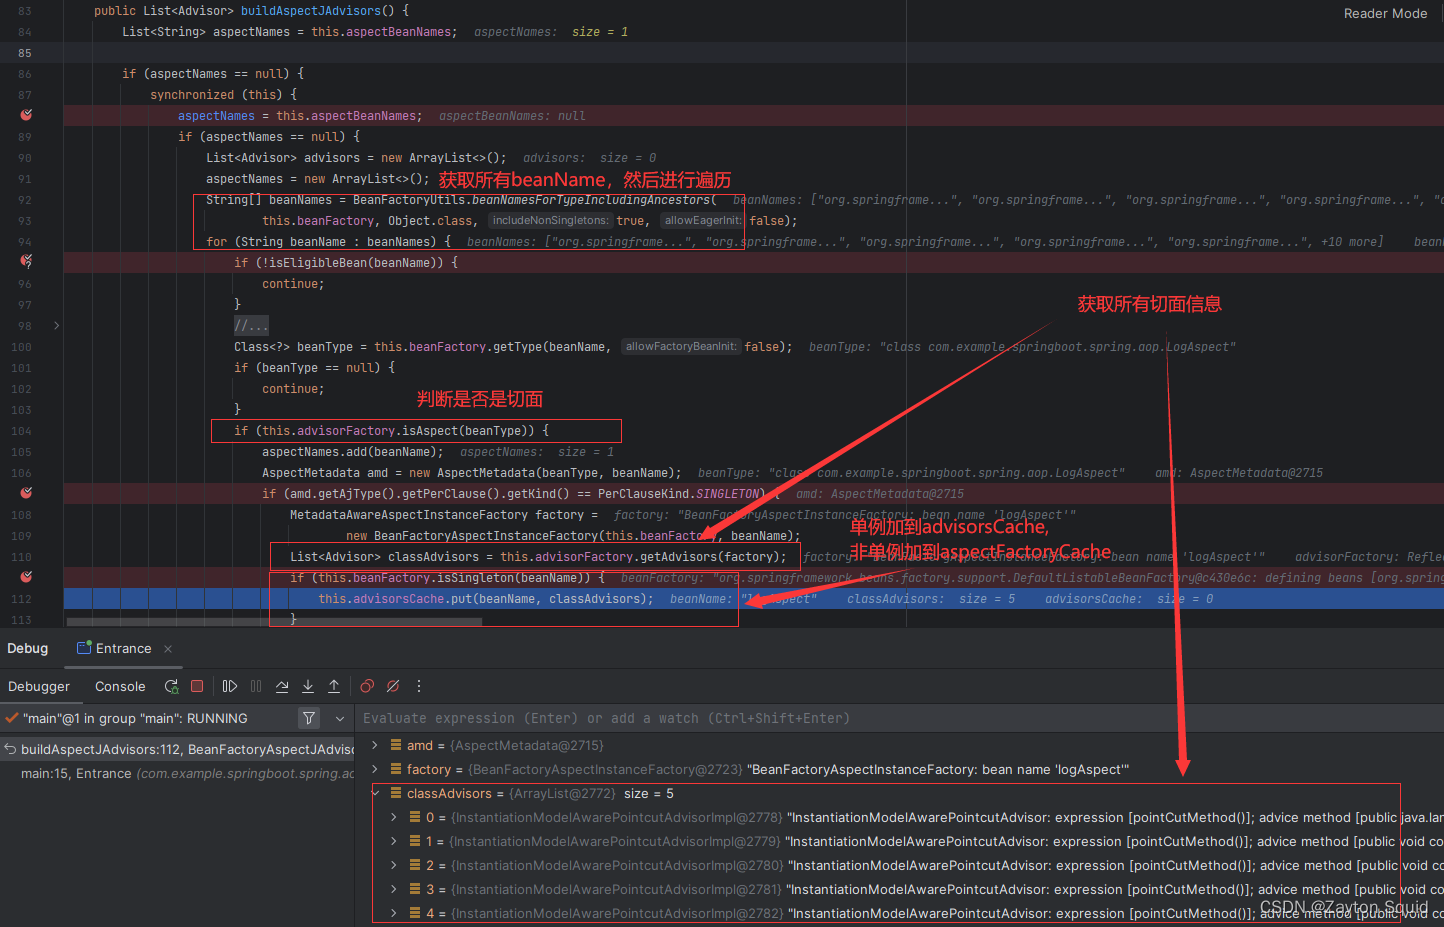This screenshot has width=1444, height=927.
Task: Open the debugger toolbar more options menu
Action: pos(419,686)
